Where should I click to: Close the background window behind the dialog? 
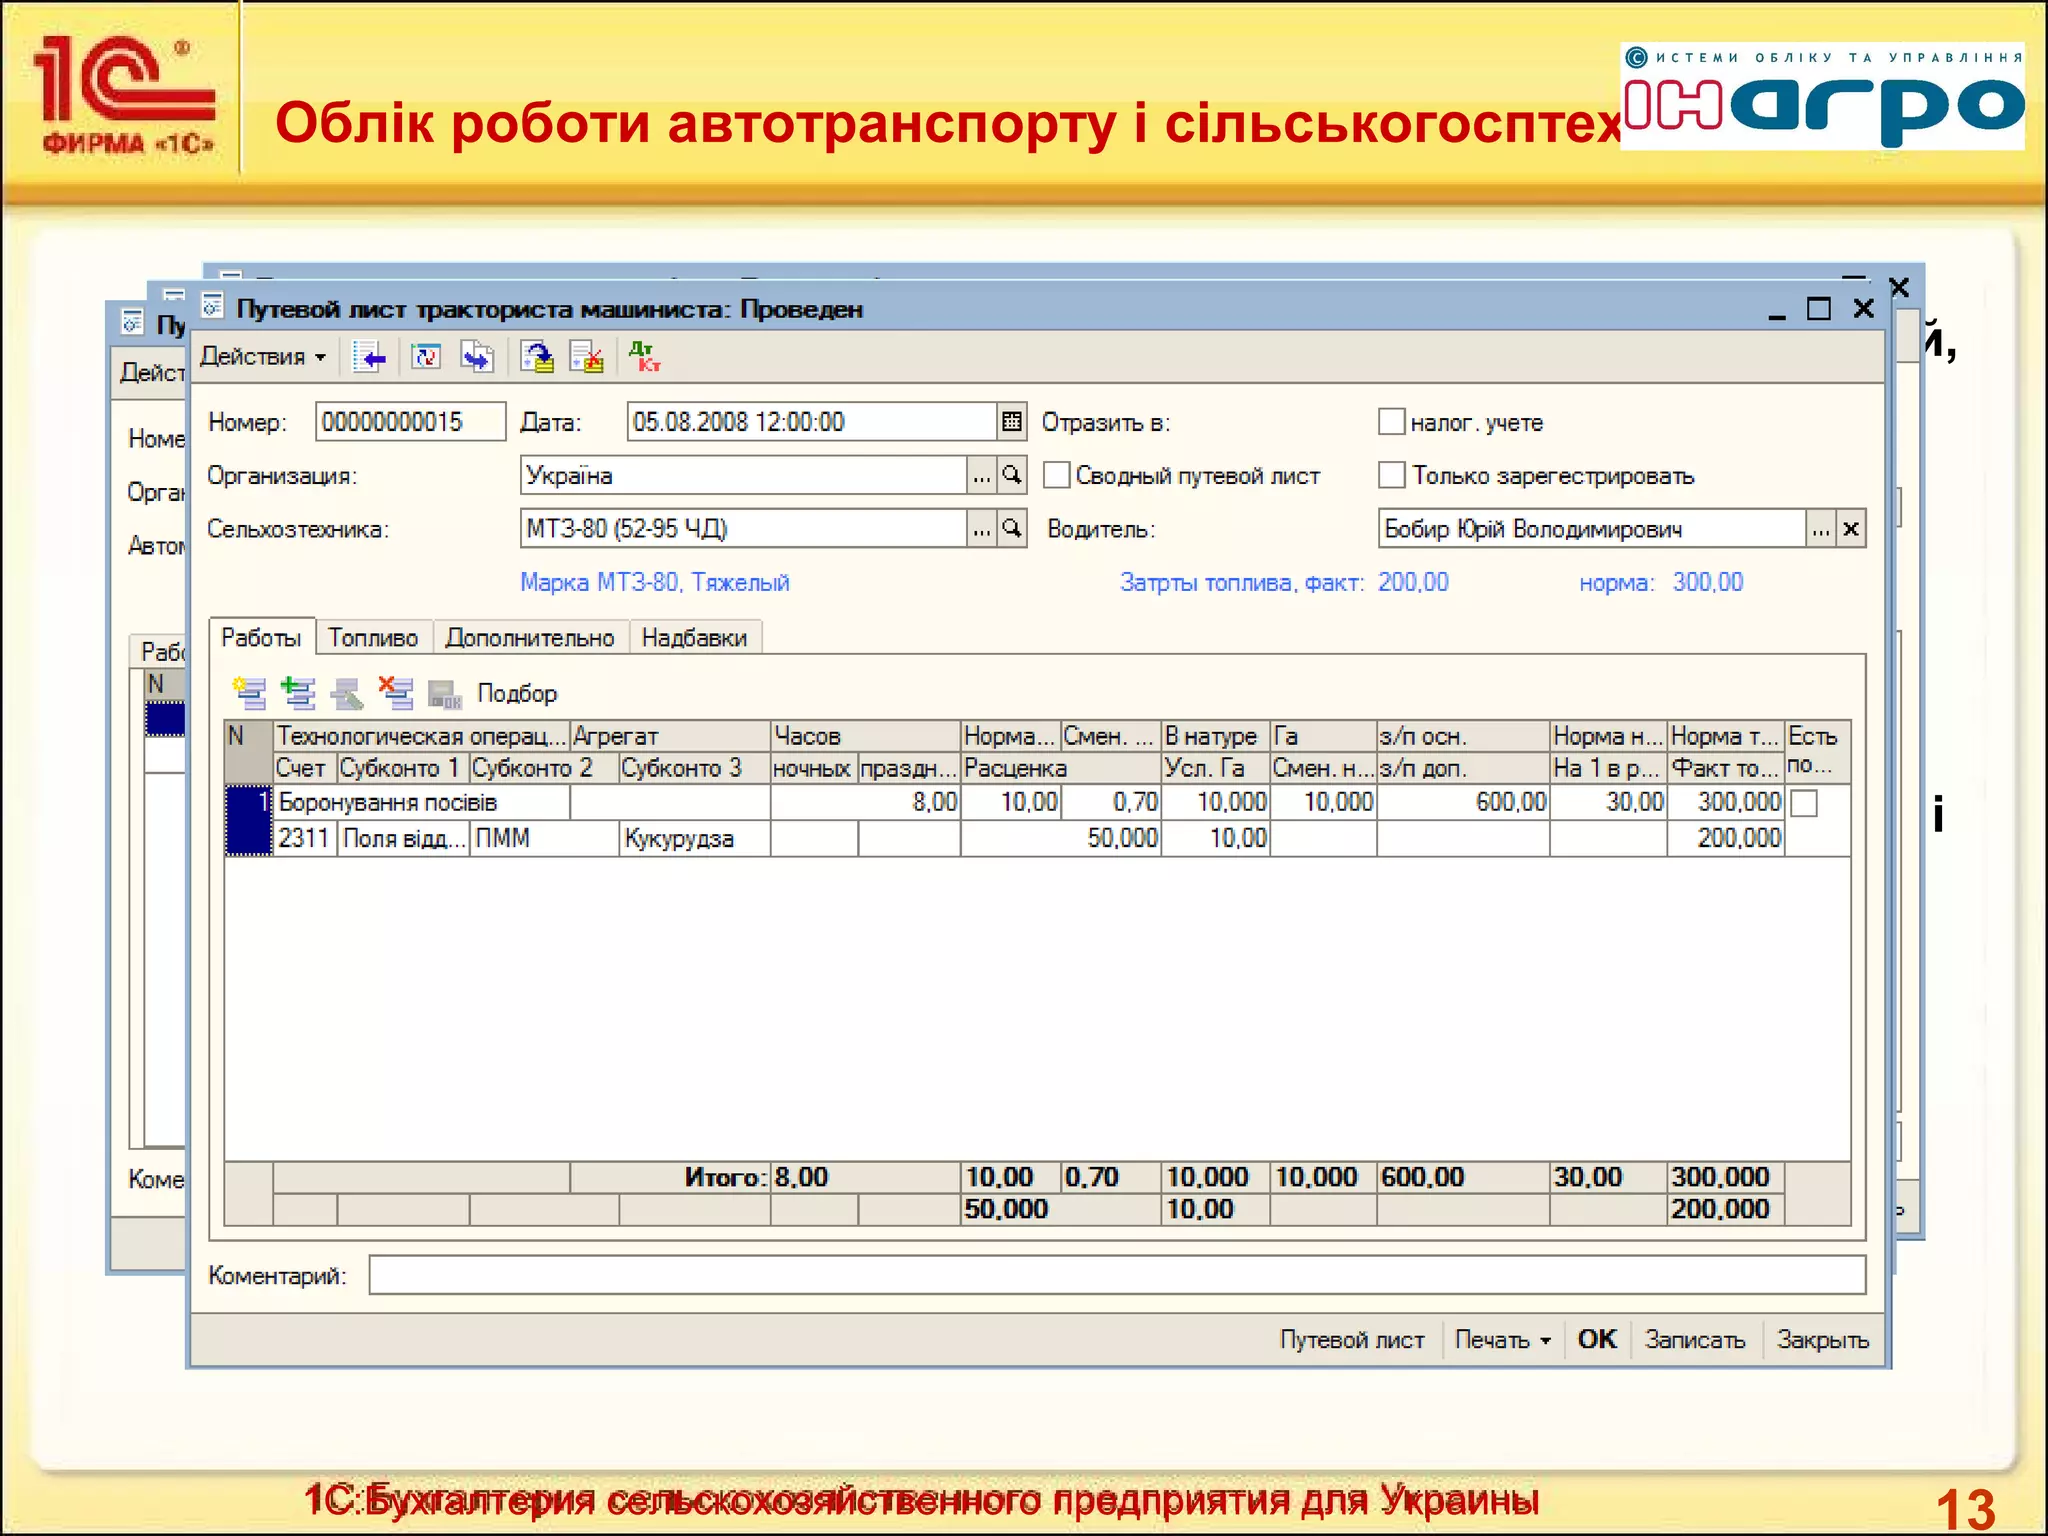(1900, 288)
